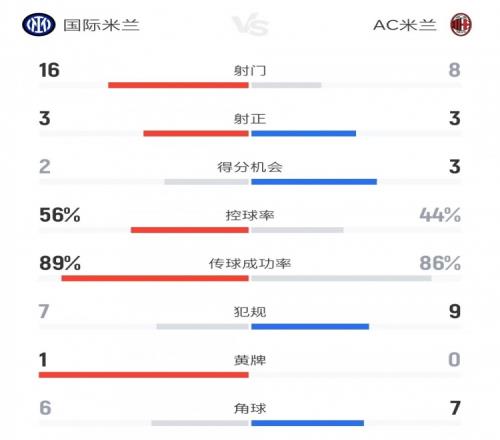Click AC Milan's 44% possession value
The image size is (500, 440).
pos(440,215)
